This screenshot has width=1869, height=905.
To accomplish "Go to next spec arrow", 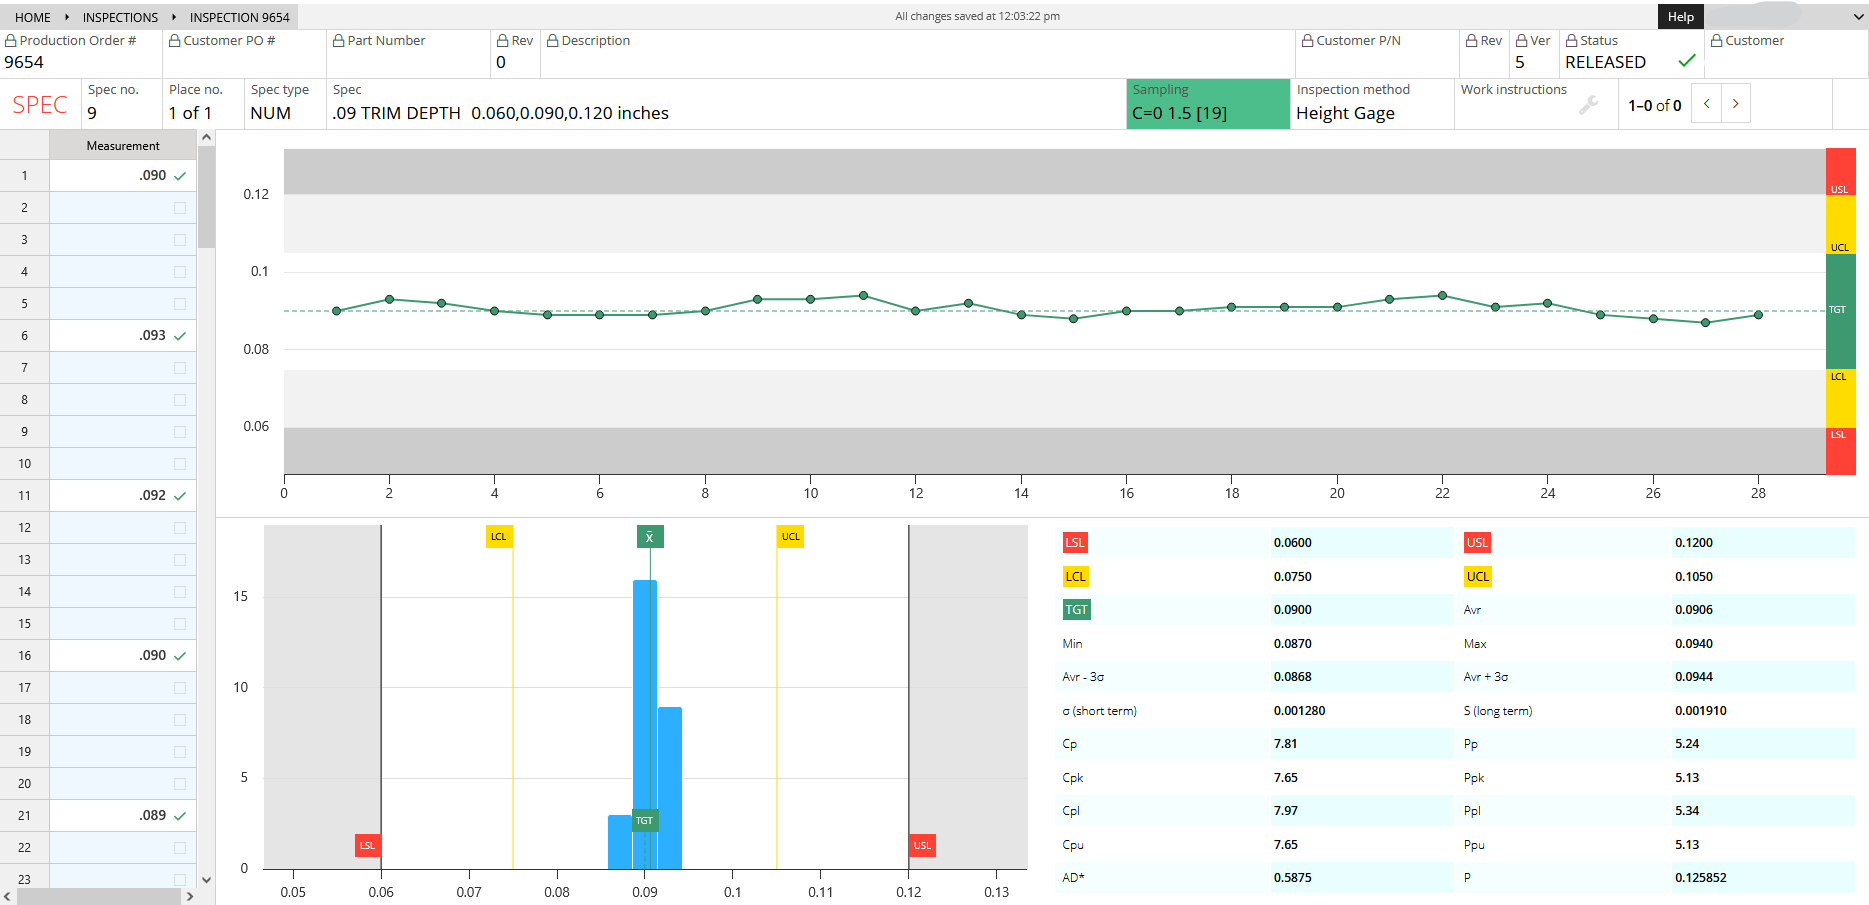I will 1735,104.
